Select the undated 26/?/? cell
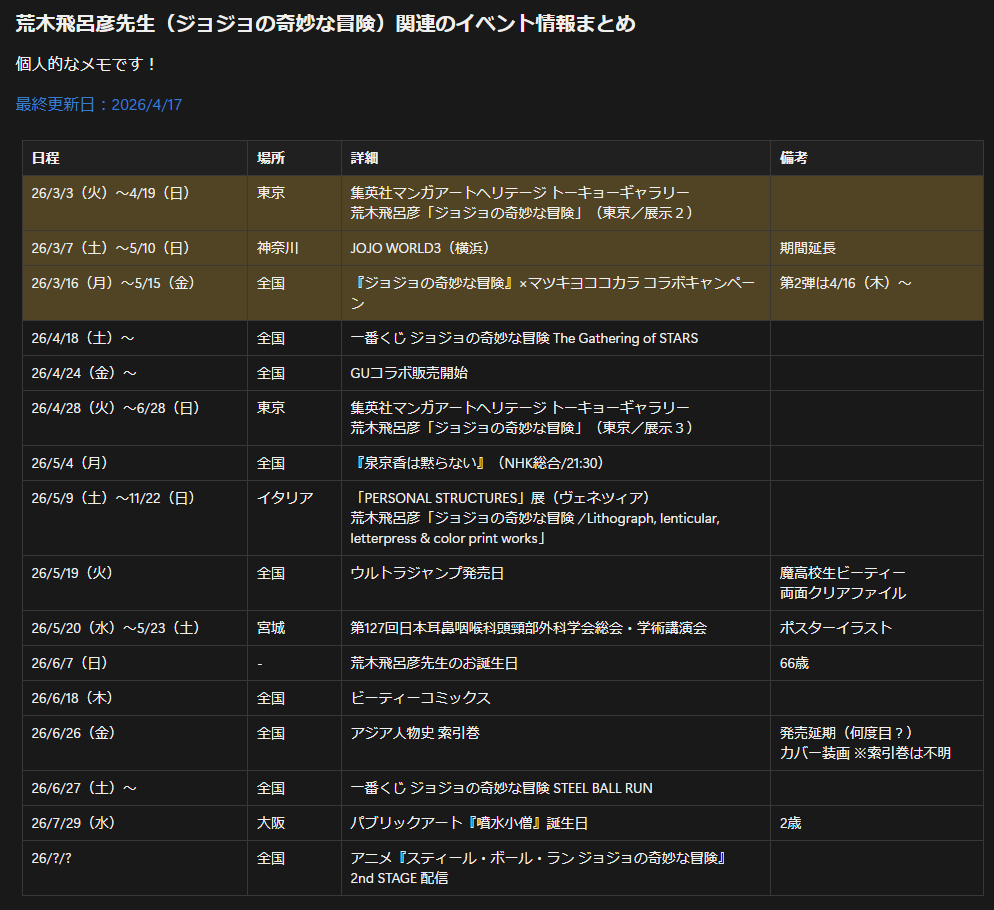 point(135,868)
